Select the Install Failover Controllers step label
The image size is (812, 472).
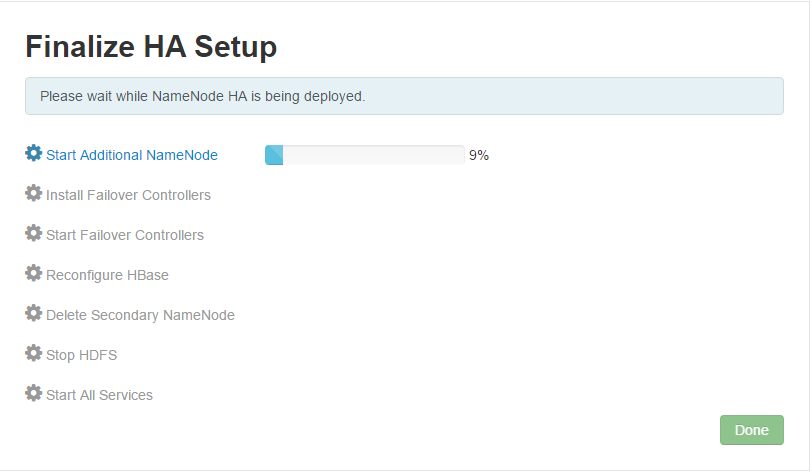coord(128,195)
